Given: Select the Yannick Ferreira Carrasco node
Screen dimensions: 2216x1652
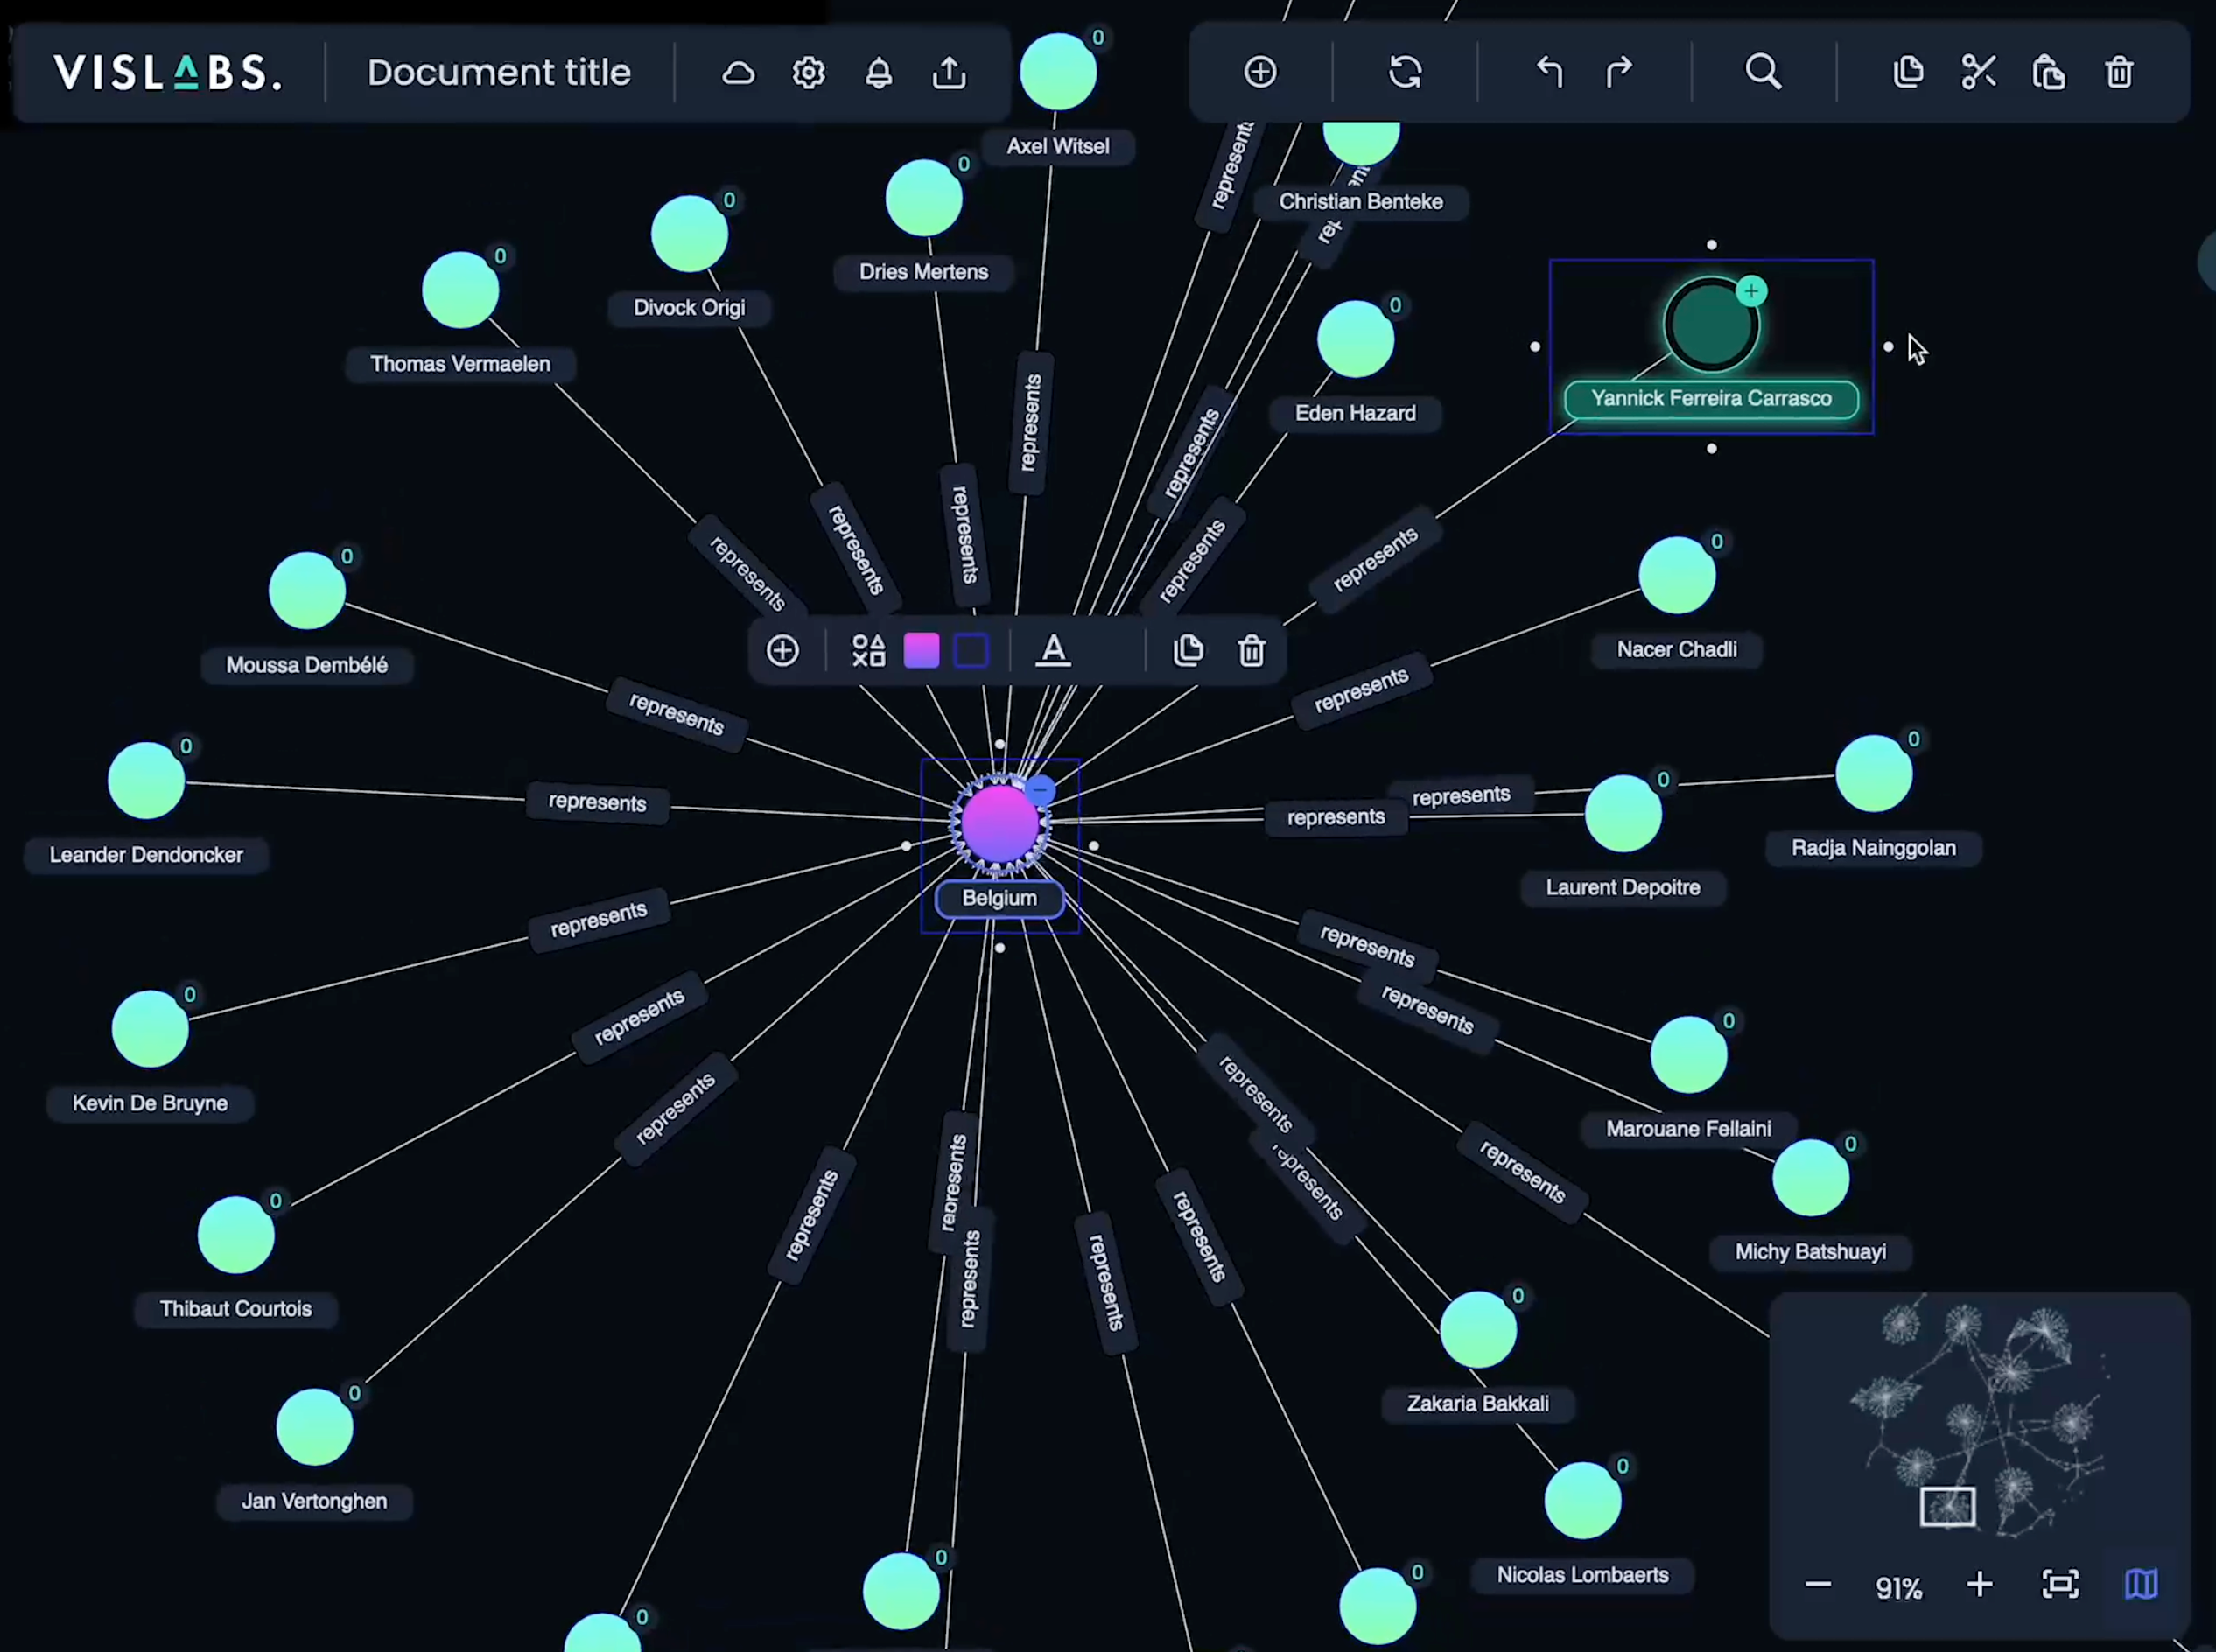Looking at the screenshot, I should pos(1711,325).
